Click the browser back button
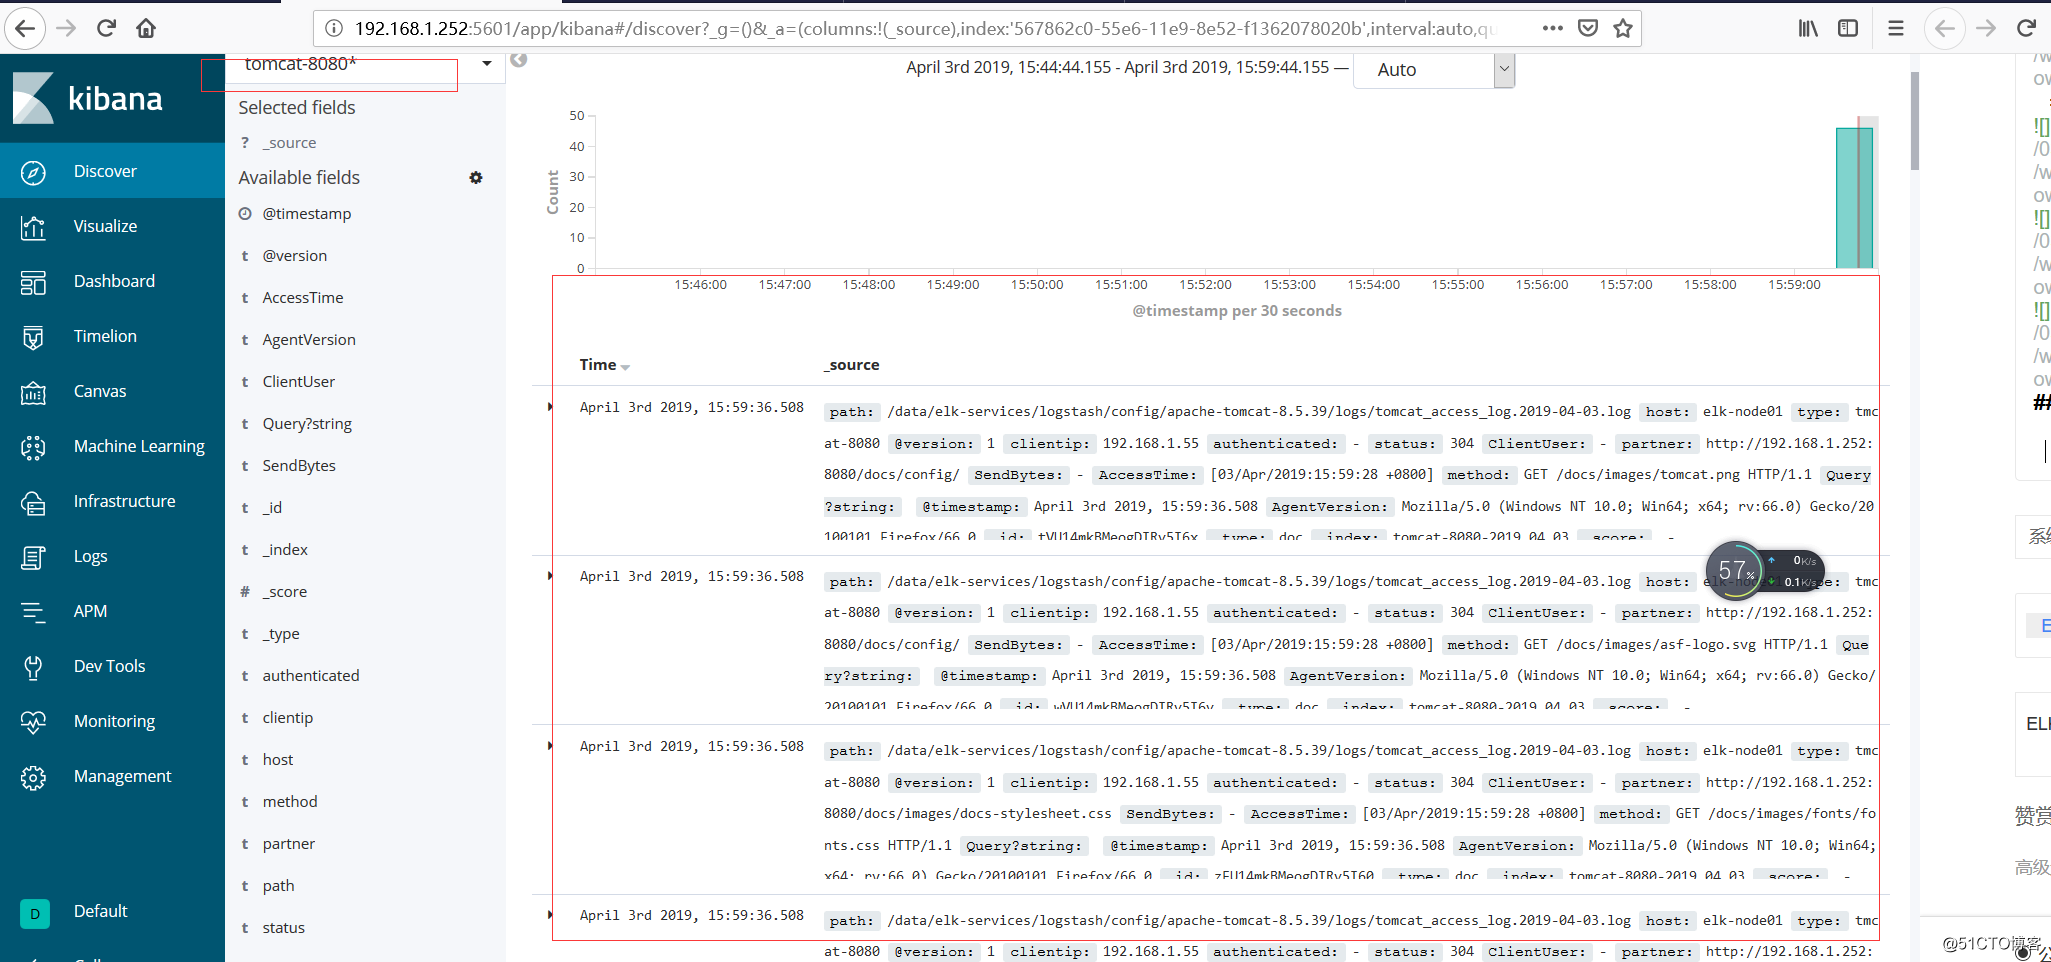 [x=25, y=28]
